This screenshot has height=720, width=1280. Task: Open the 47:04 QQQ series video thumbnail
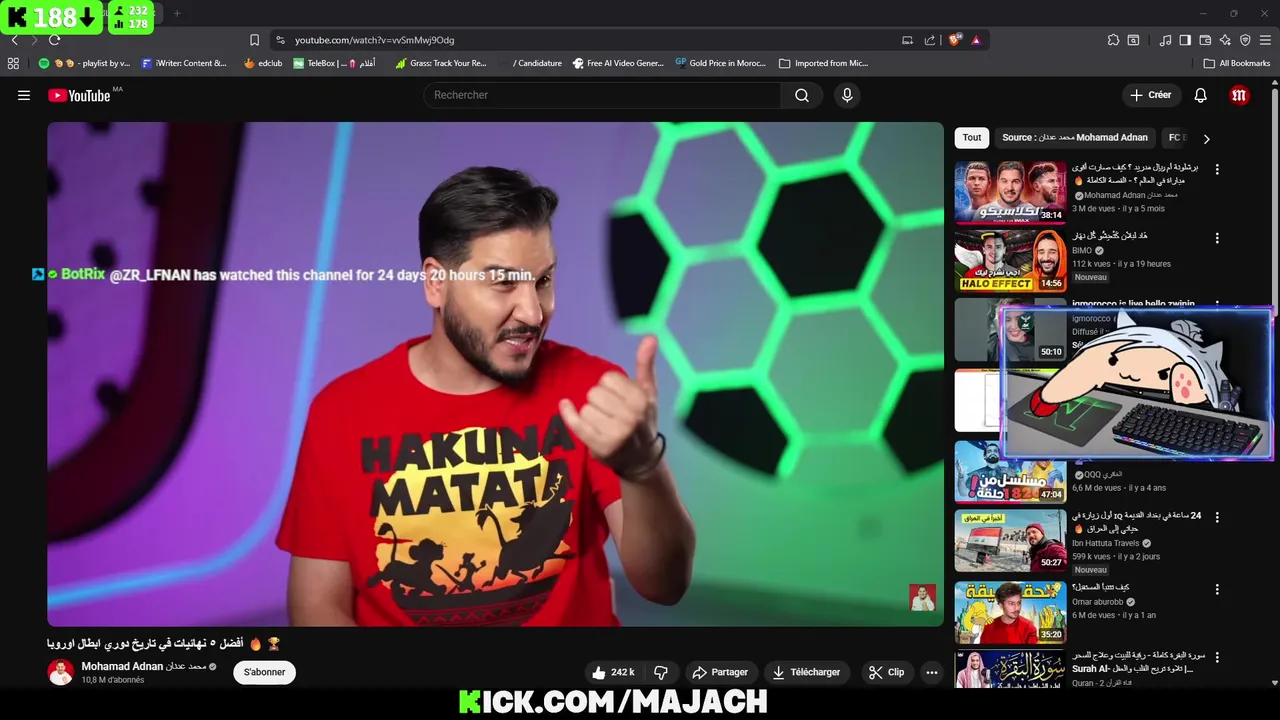(1010, 471)
